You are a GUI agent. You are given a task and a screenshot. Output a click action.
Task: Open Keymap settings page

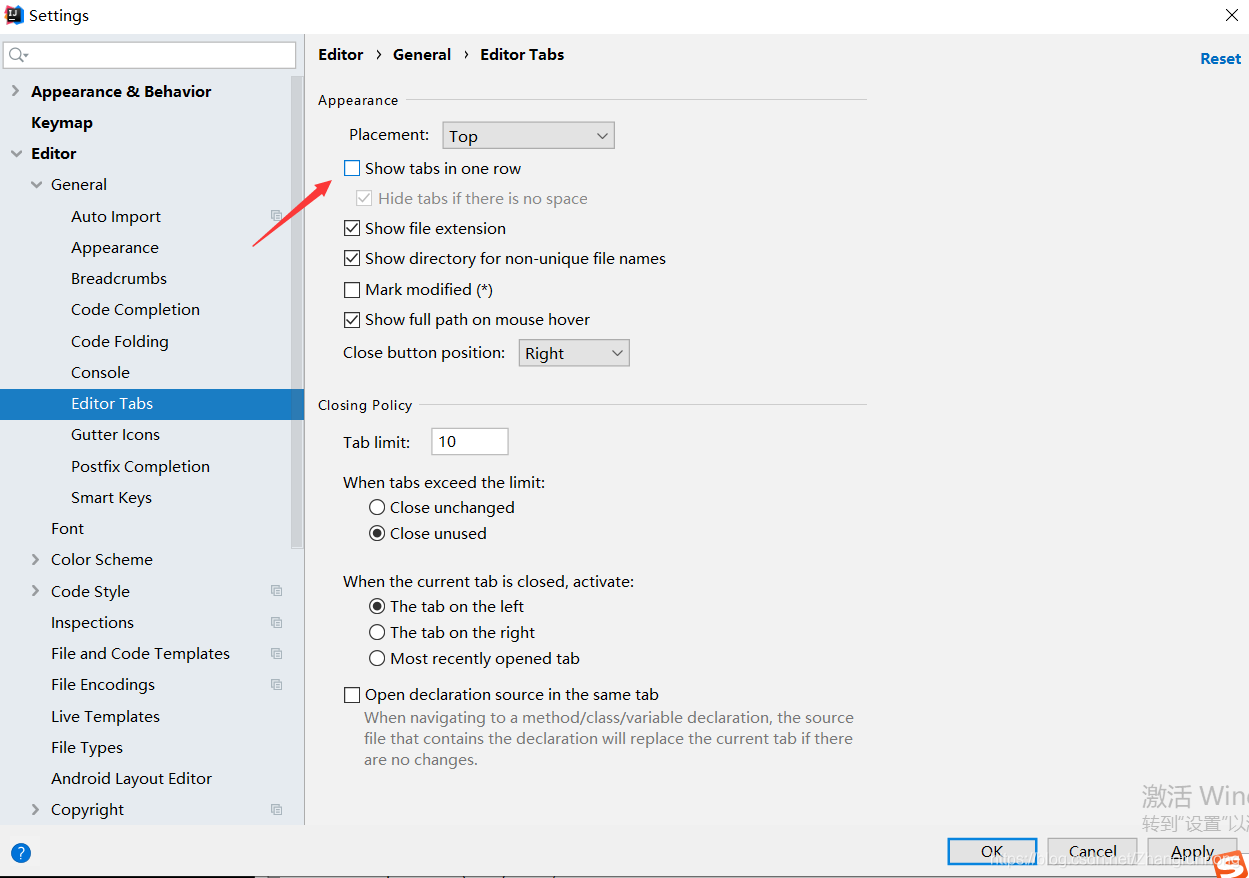pos(62,122)
